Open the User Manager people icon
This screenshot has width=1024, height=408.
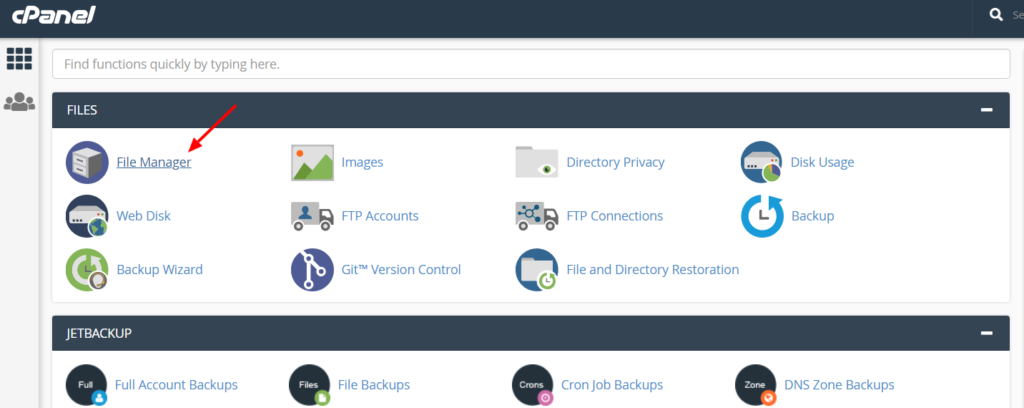(x=19, y=102)
